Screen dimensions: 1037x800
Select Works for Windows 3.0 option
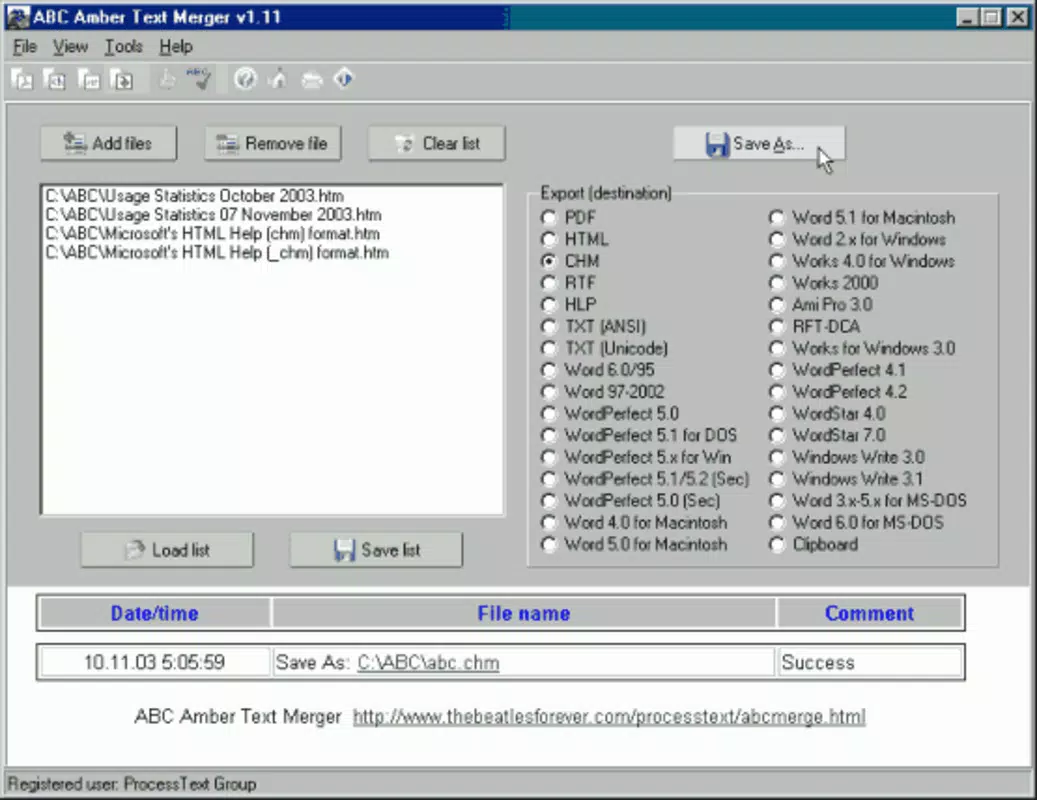click(x=862, y=348)
